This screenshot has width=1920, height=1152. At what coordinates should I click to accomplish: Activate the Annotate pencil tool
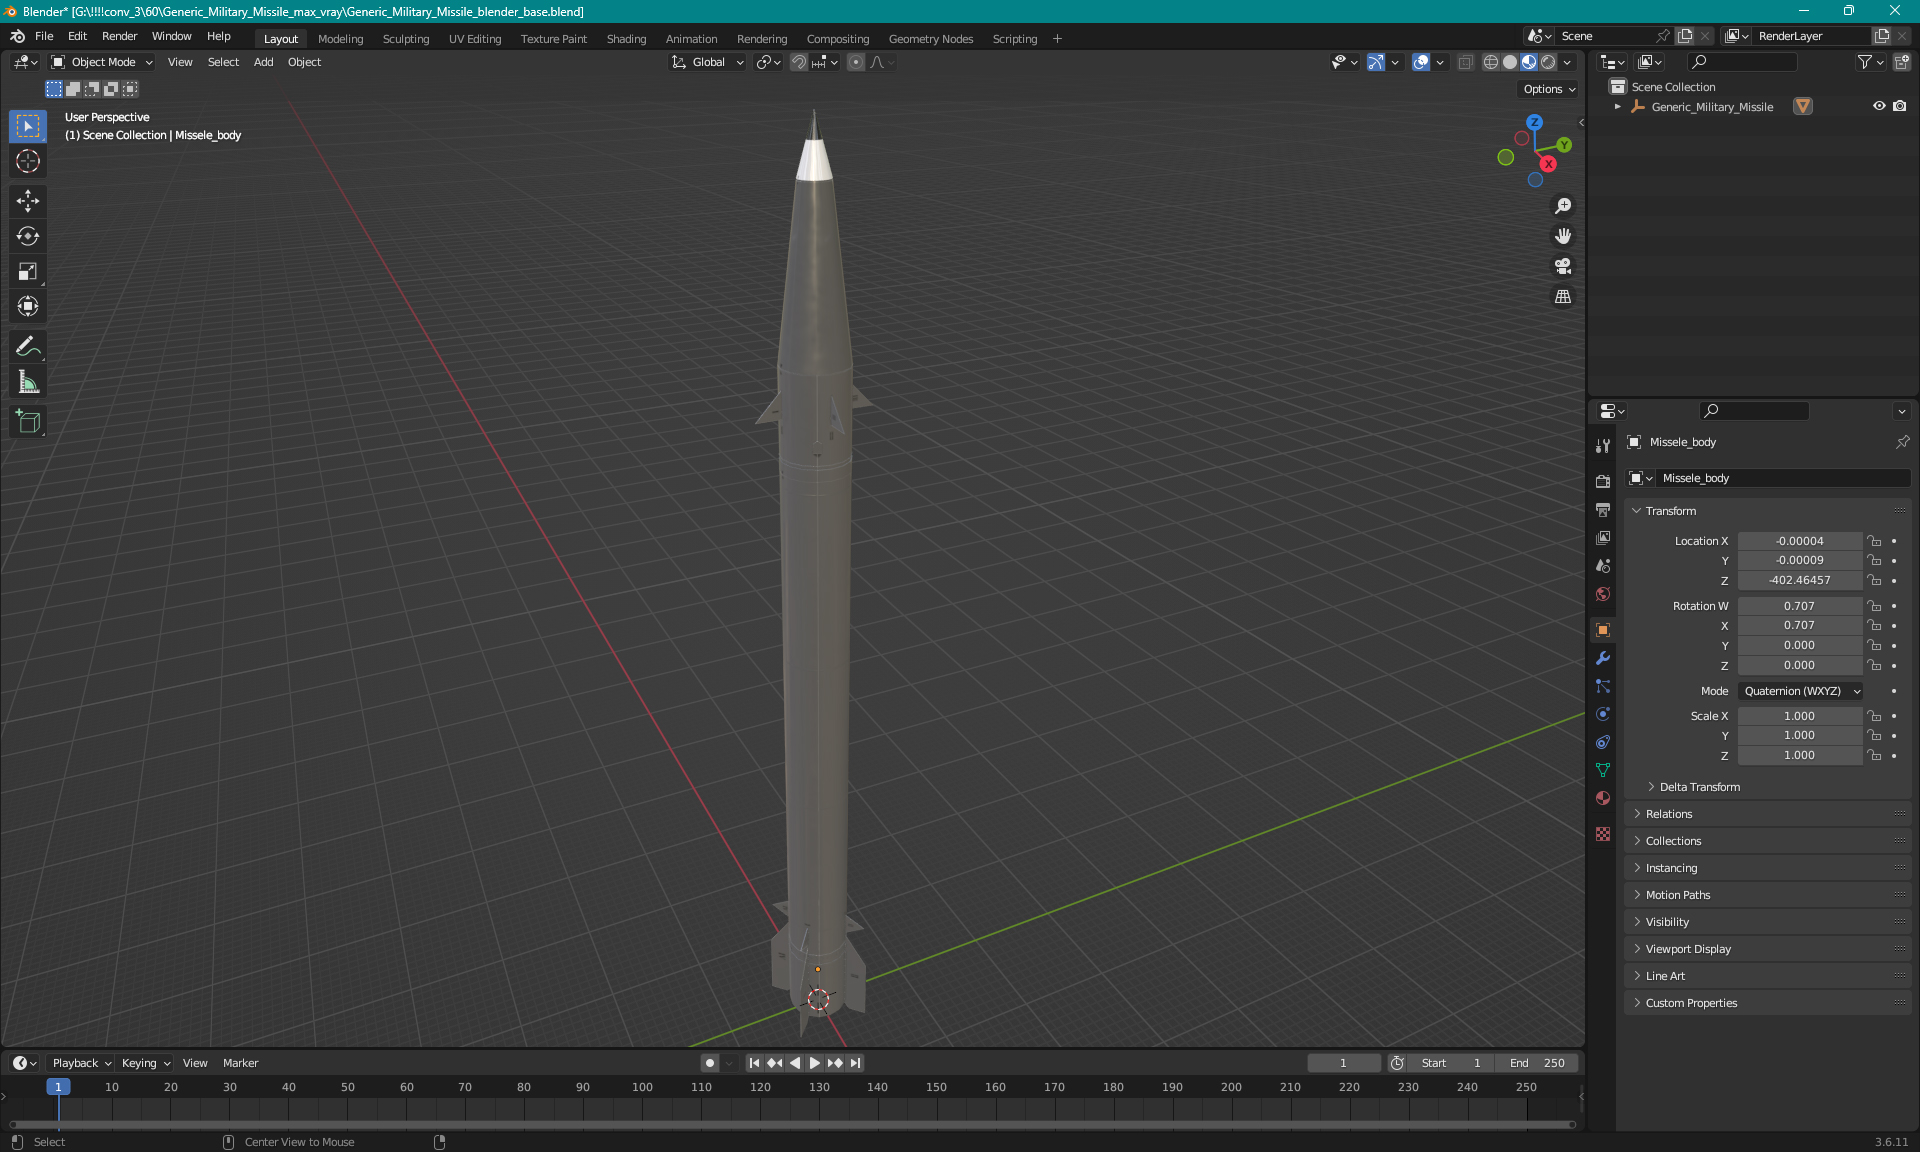pos(28,347)
